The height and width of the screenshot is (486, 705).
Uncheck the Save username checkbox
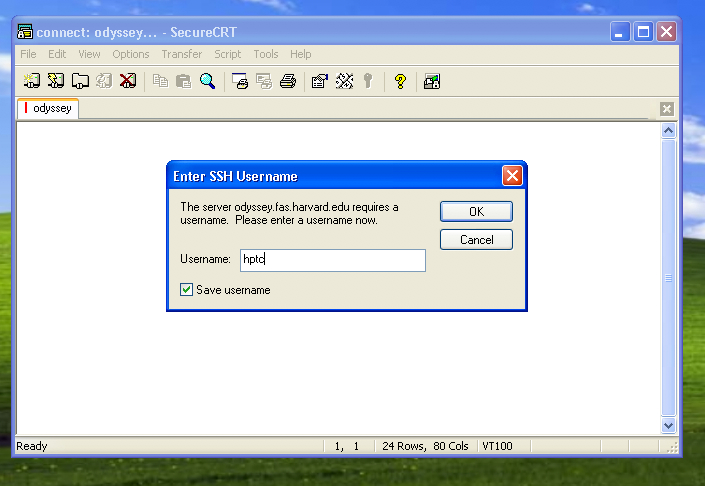187,290
